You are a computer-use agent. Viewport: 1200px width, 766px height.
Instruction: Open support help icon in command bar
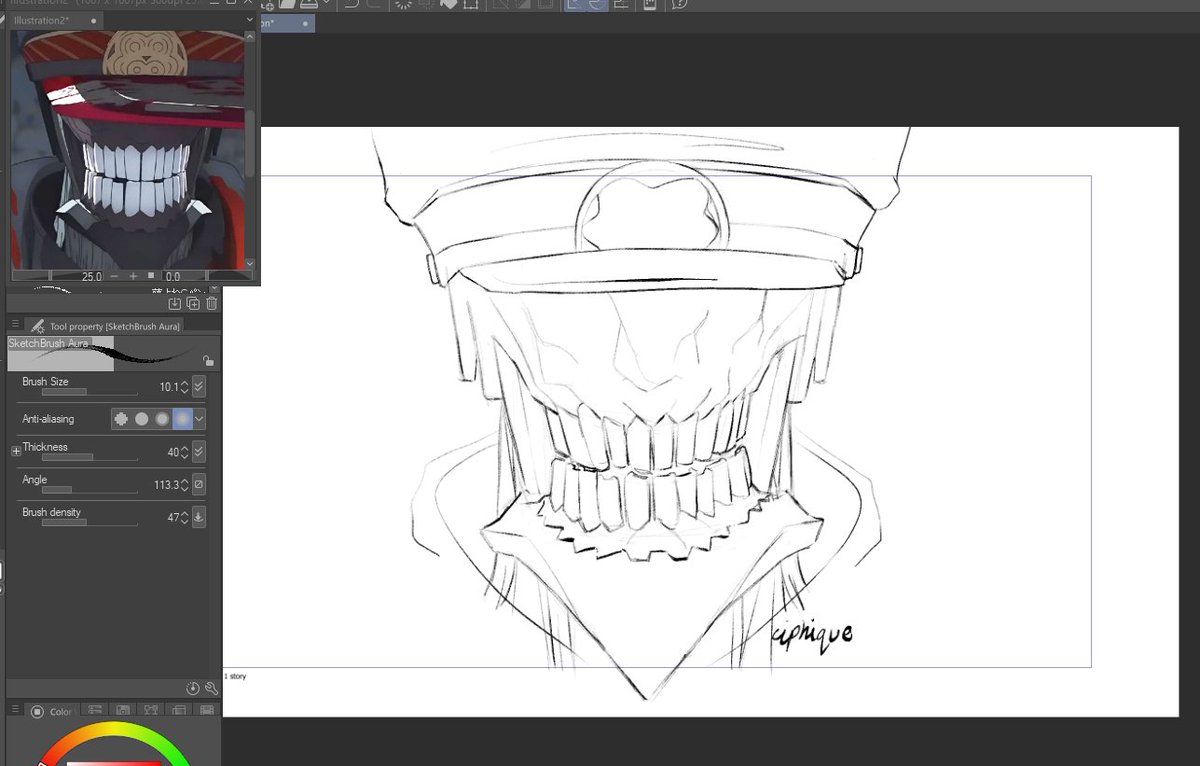[x=680, y=4]
